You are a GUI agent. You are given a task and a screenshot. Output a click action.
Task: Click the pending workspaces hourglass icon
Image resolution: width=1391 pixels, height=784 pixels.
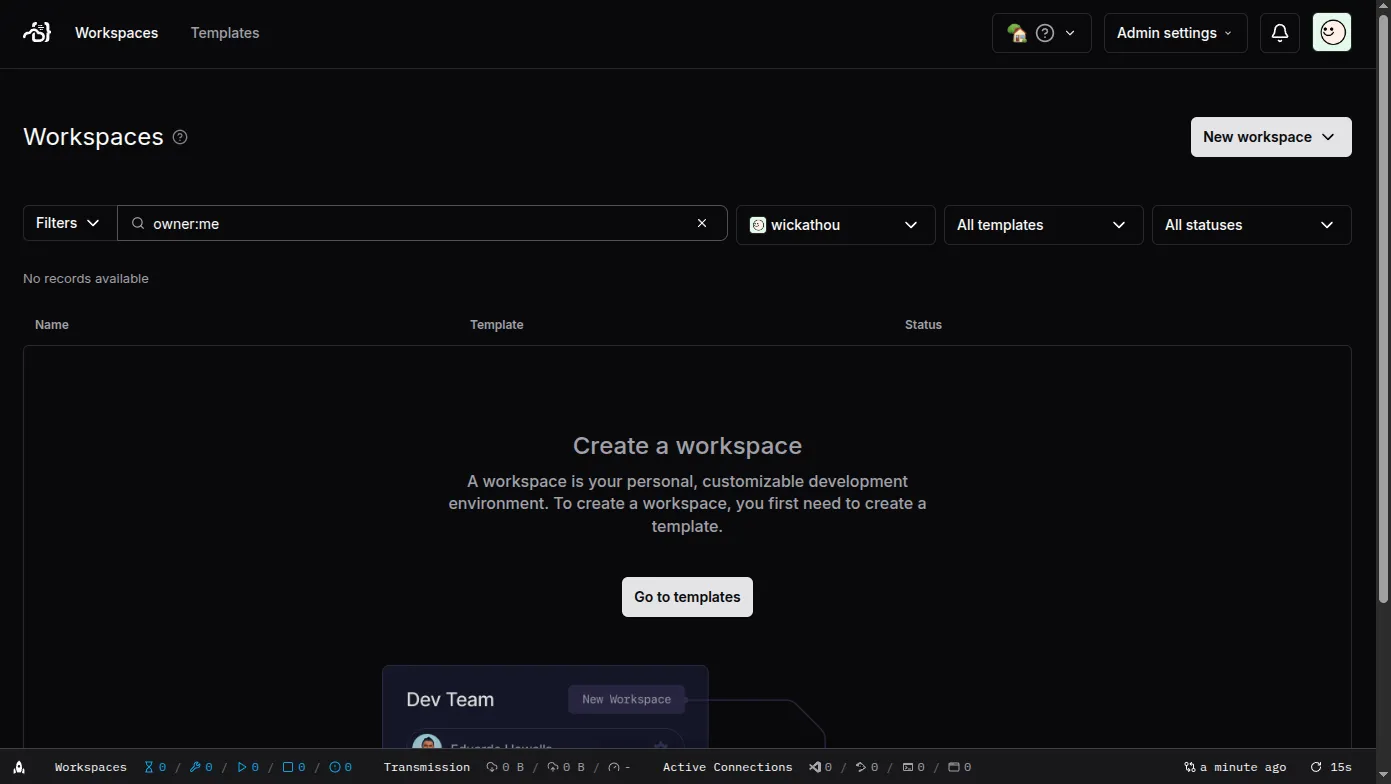tap(150, 767)
